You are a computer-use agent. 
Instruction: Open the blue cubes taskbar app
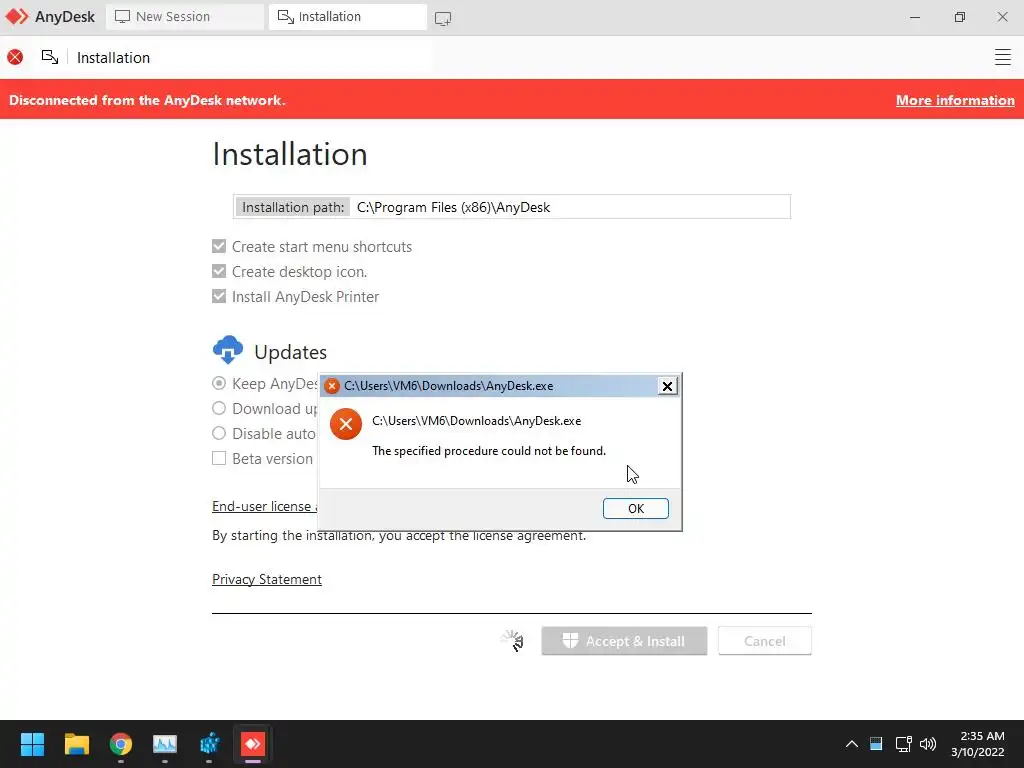click(x=209, y=744)
